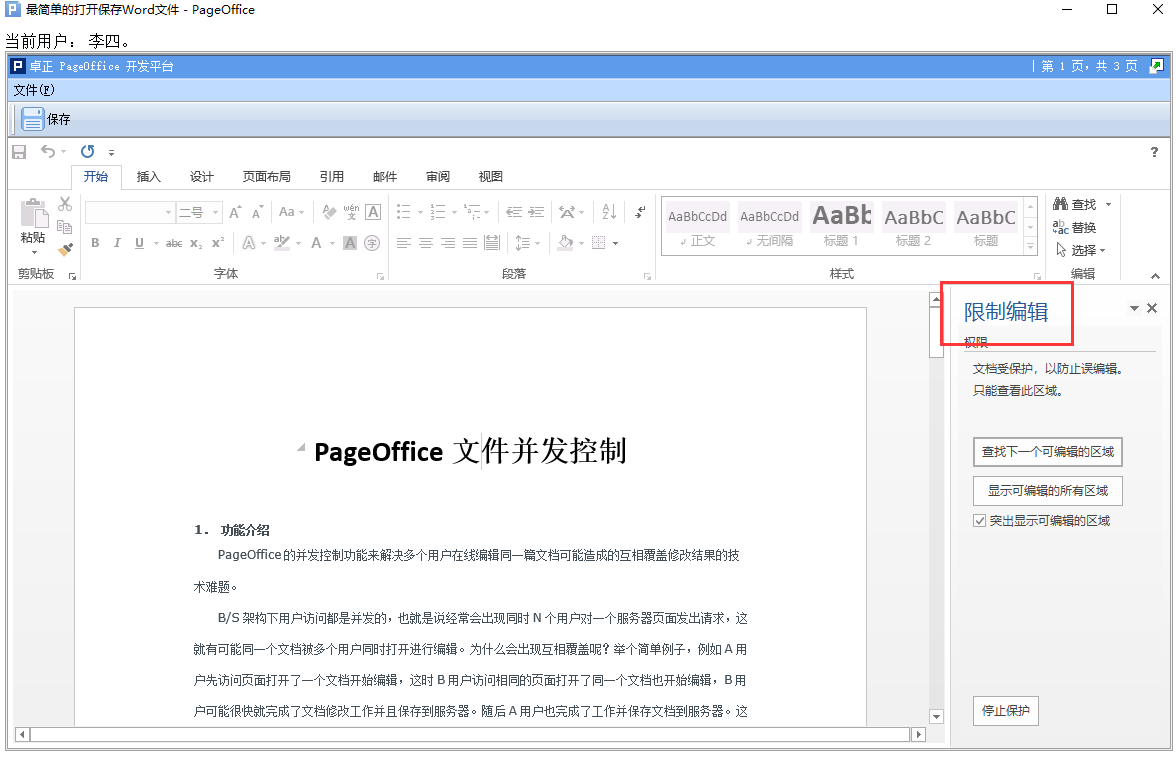Click the clear formatting eraser icon
Viewport: 1176px width, 763px height.
click(x=328, y=212)
